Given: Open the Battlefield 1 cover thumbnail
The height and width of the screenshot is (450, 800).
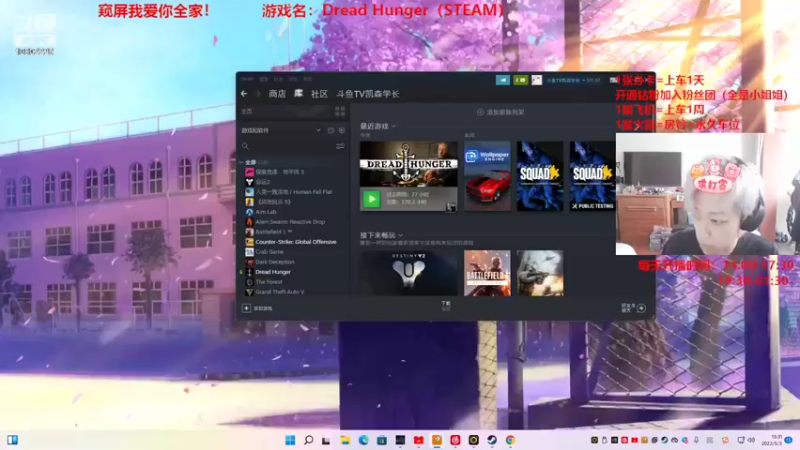Looking at the screenshot, I should [x=487, y=273].
